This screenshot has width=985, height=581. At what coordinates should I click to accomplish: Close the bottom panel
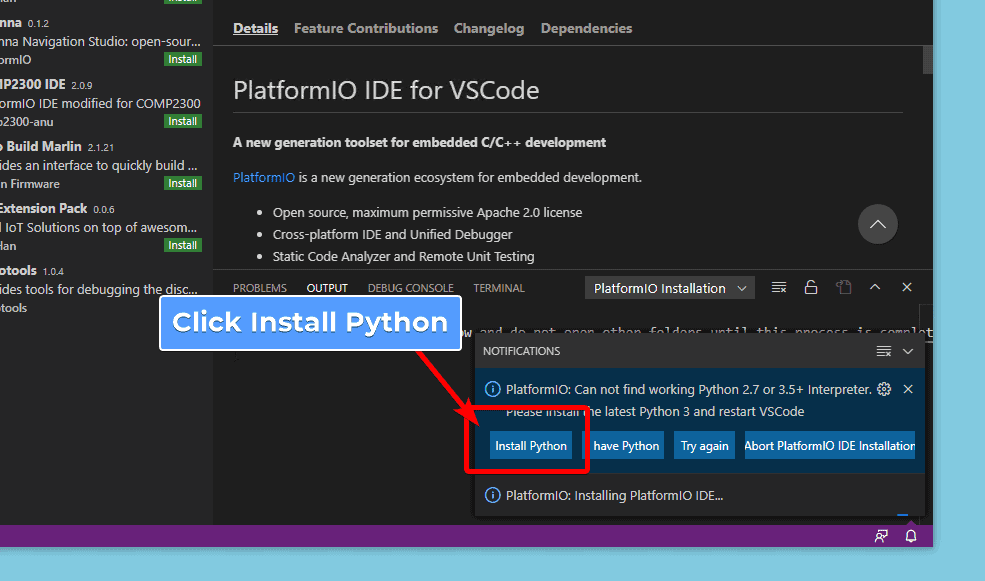pos(906,287)
